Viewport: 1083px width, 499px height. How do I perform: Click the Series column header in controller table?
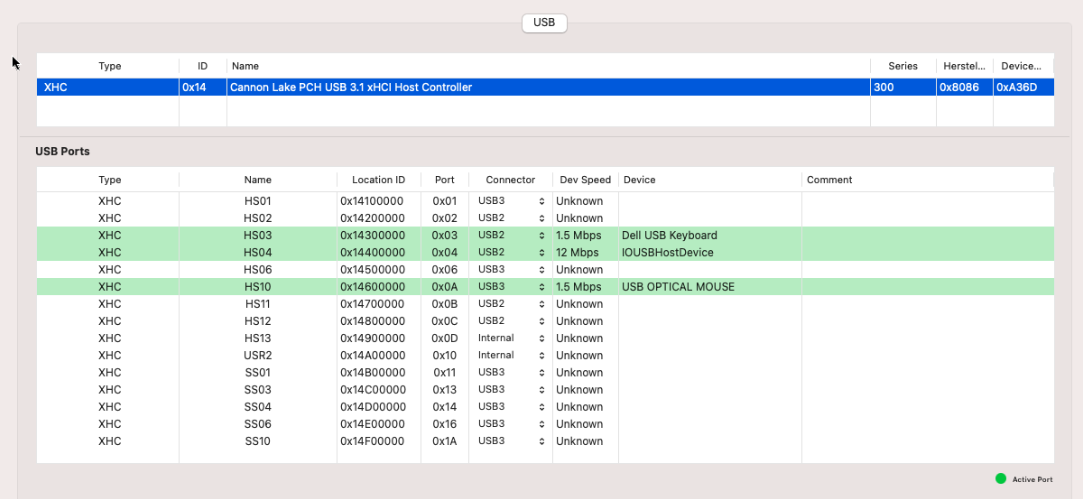(x=902, y=66)
